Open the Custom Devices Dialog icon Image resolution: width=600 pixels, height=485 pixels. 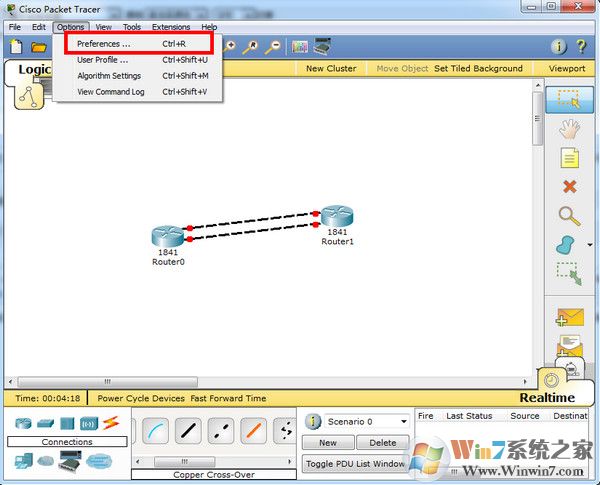pos(324,47)
